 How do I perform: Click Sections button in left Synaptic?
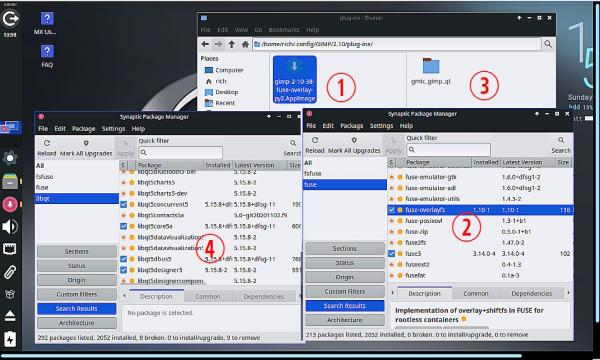(x=77, y=251)
